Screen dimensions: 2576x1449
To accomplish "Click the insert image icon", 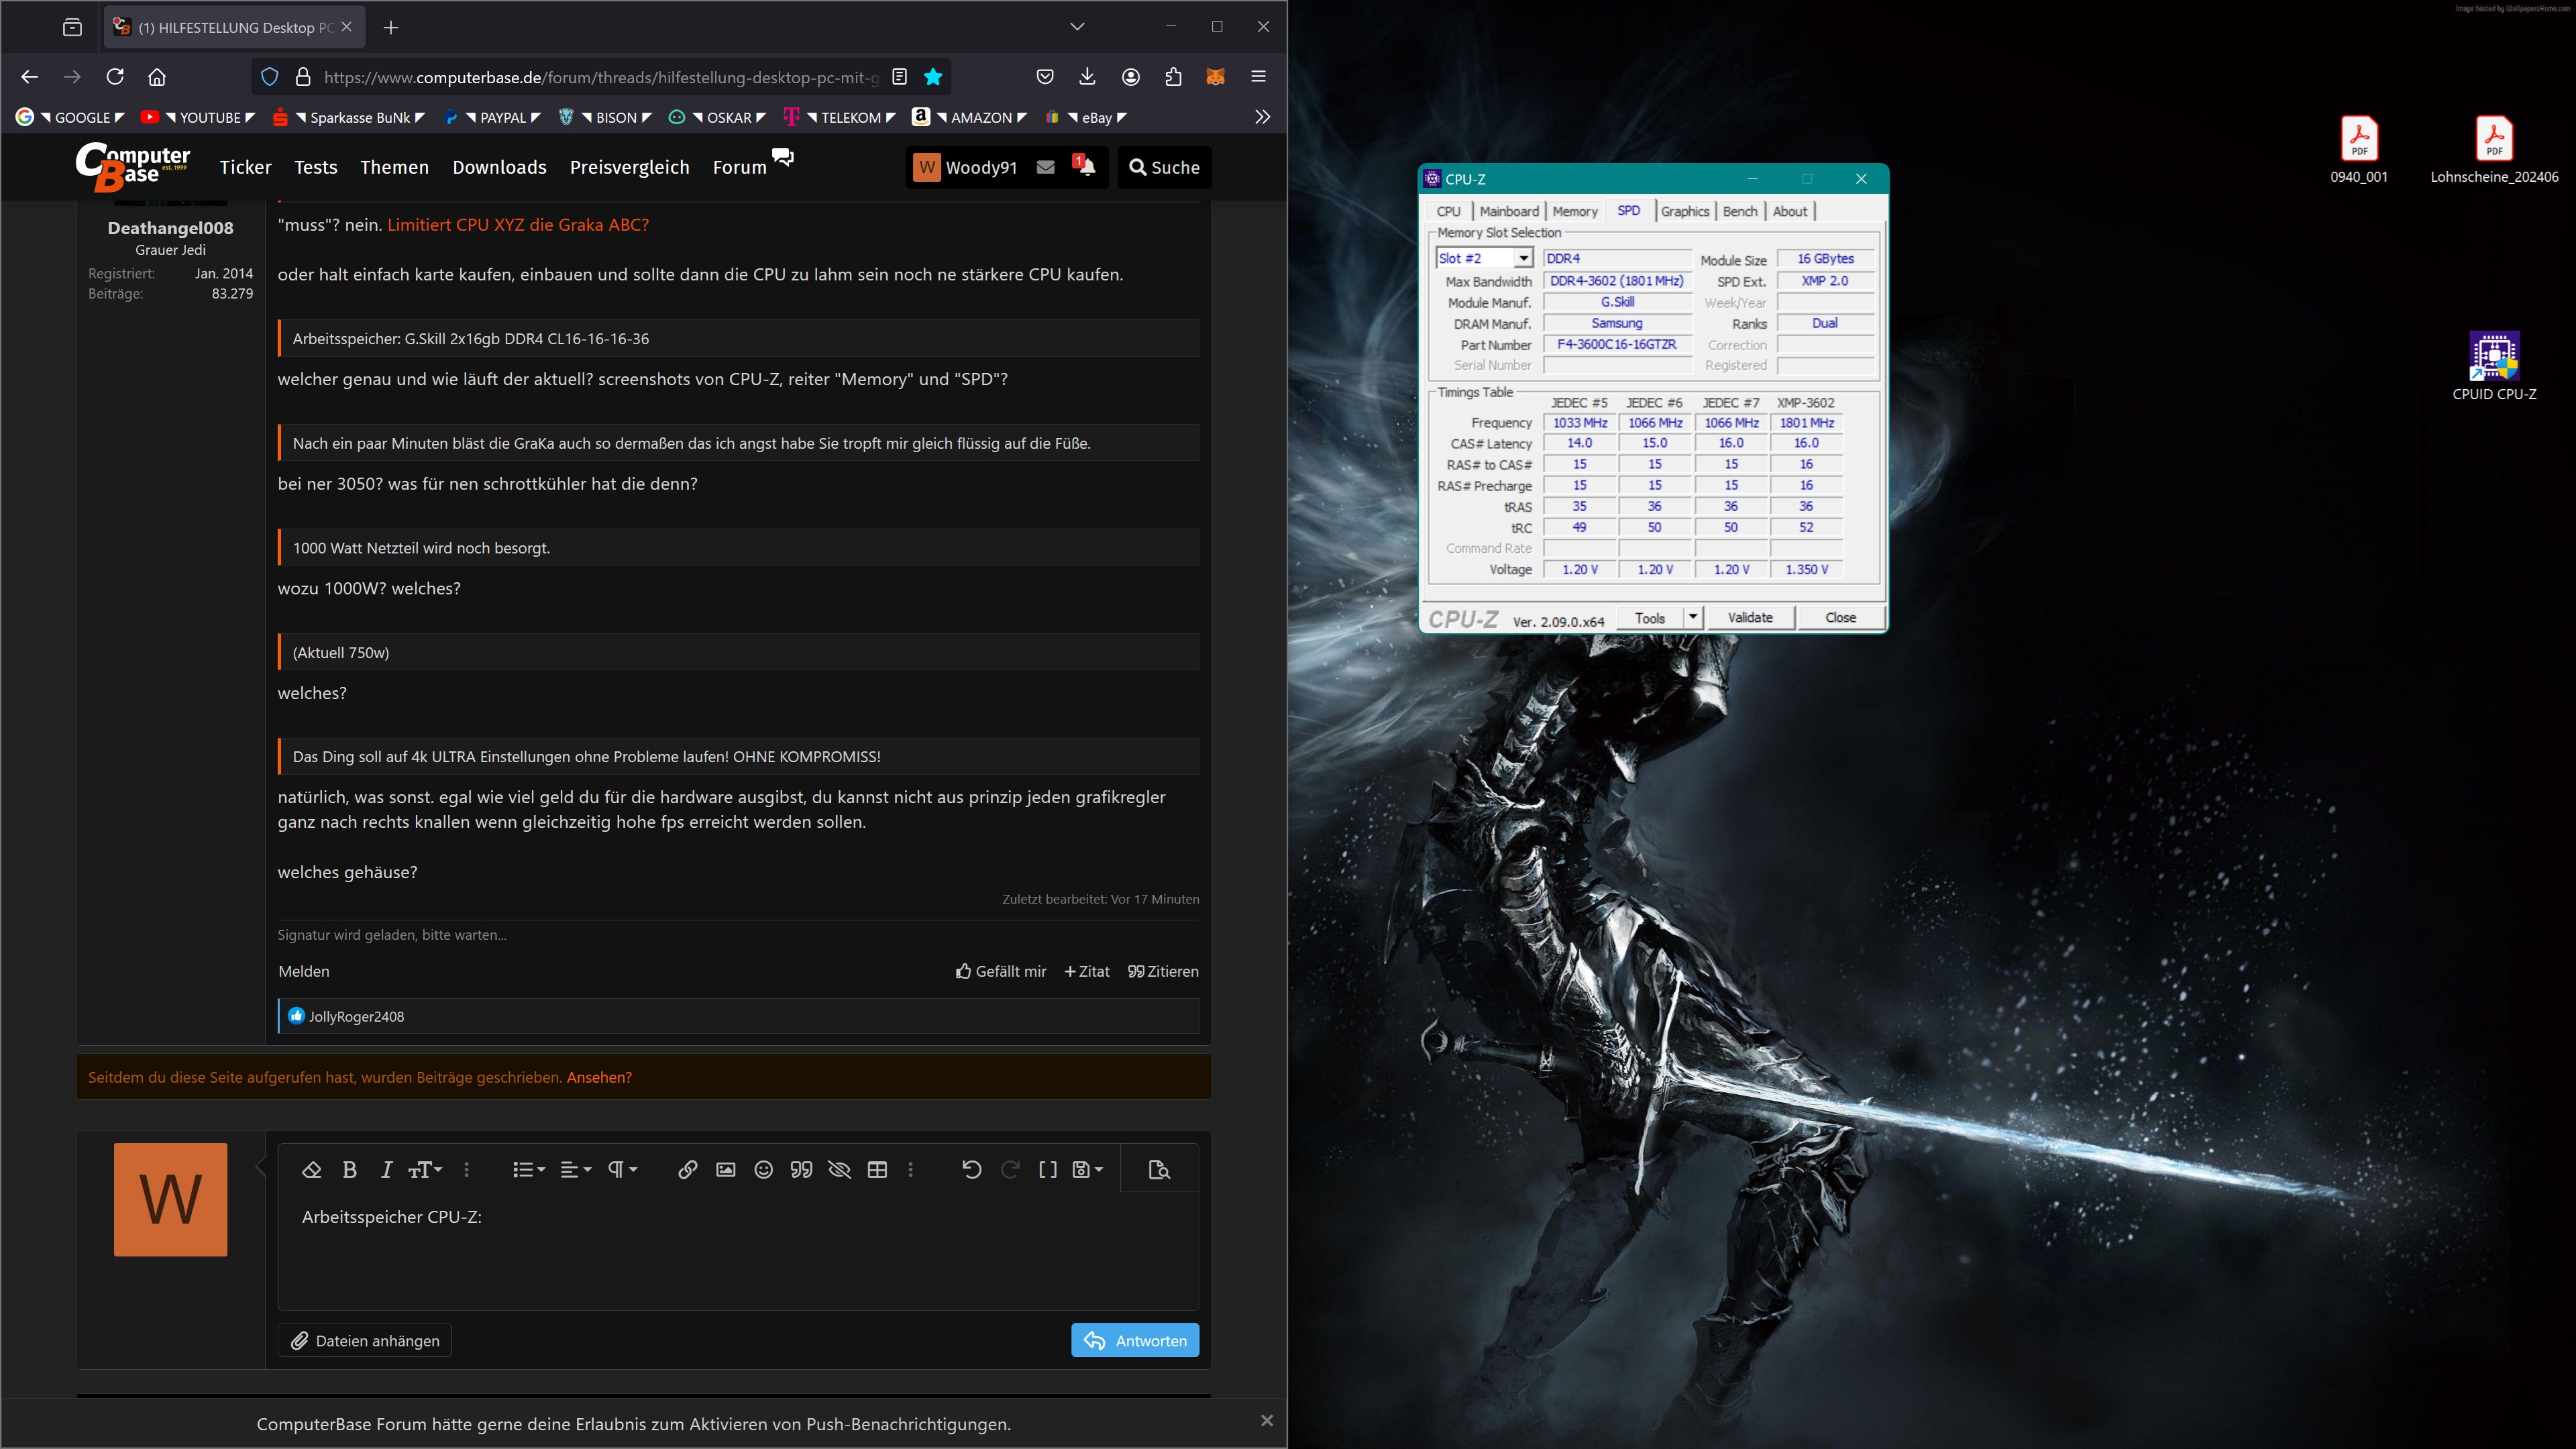I will pyautogui.click(x=725, y=1169).
